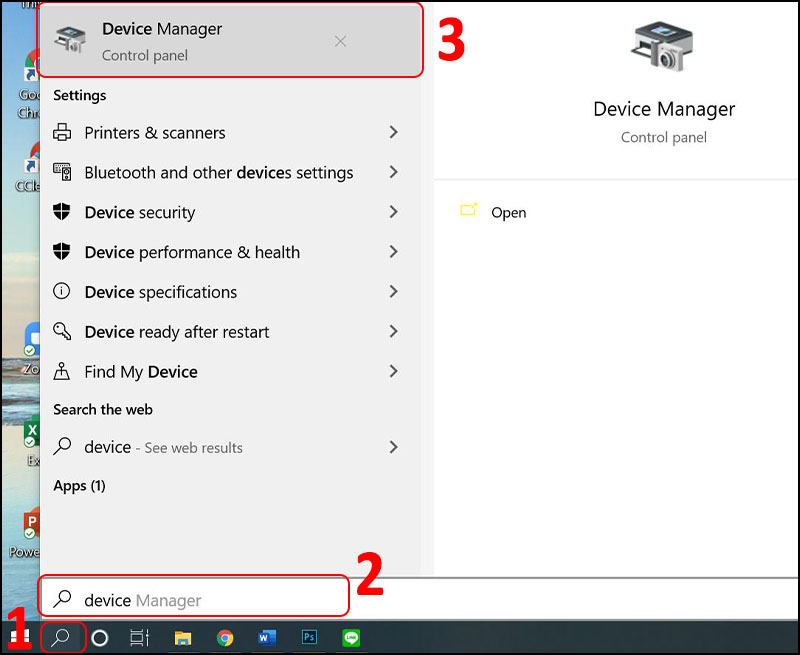Open the Start menu
The image size is (800, 655).
tap(18, 637)
